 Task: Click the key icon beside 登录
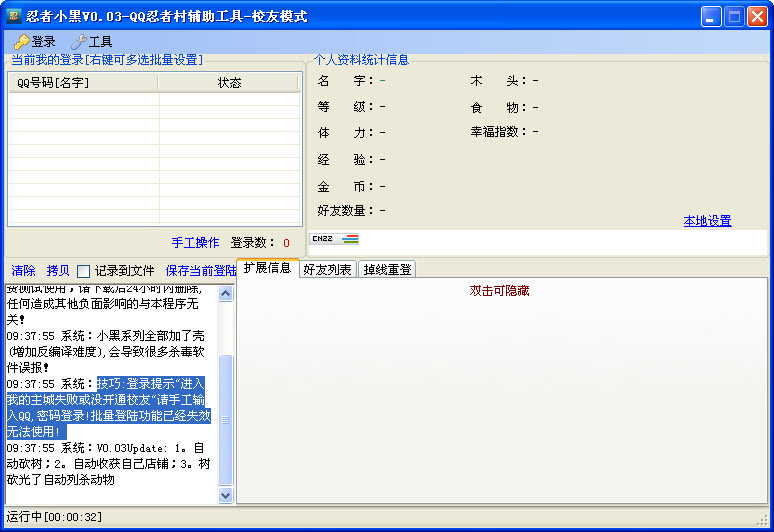pos(21,42)
